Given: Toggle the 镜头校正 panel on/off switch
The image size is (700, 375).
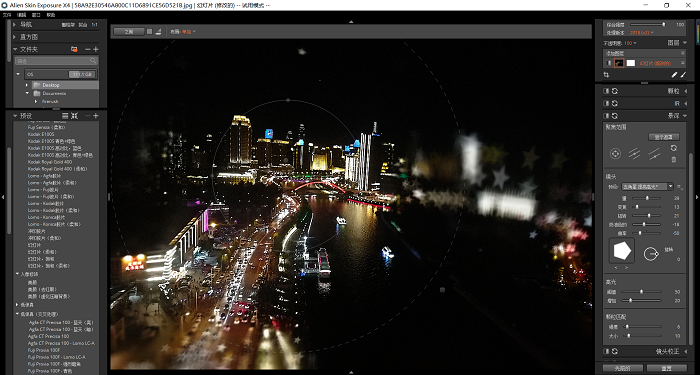Looking at the screenshot, I should point(606,351).
